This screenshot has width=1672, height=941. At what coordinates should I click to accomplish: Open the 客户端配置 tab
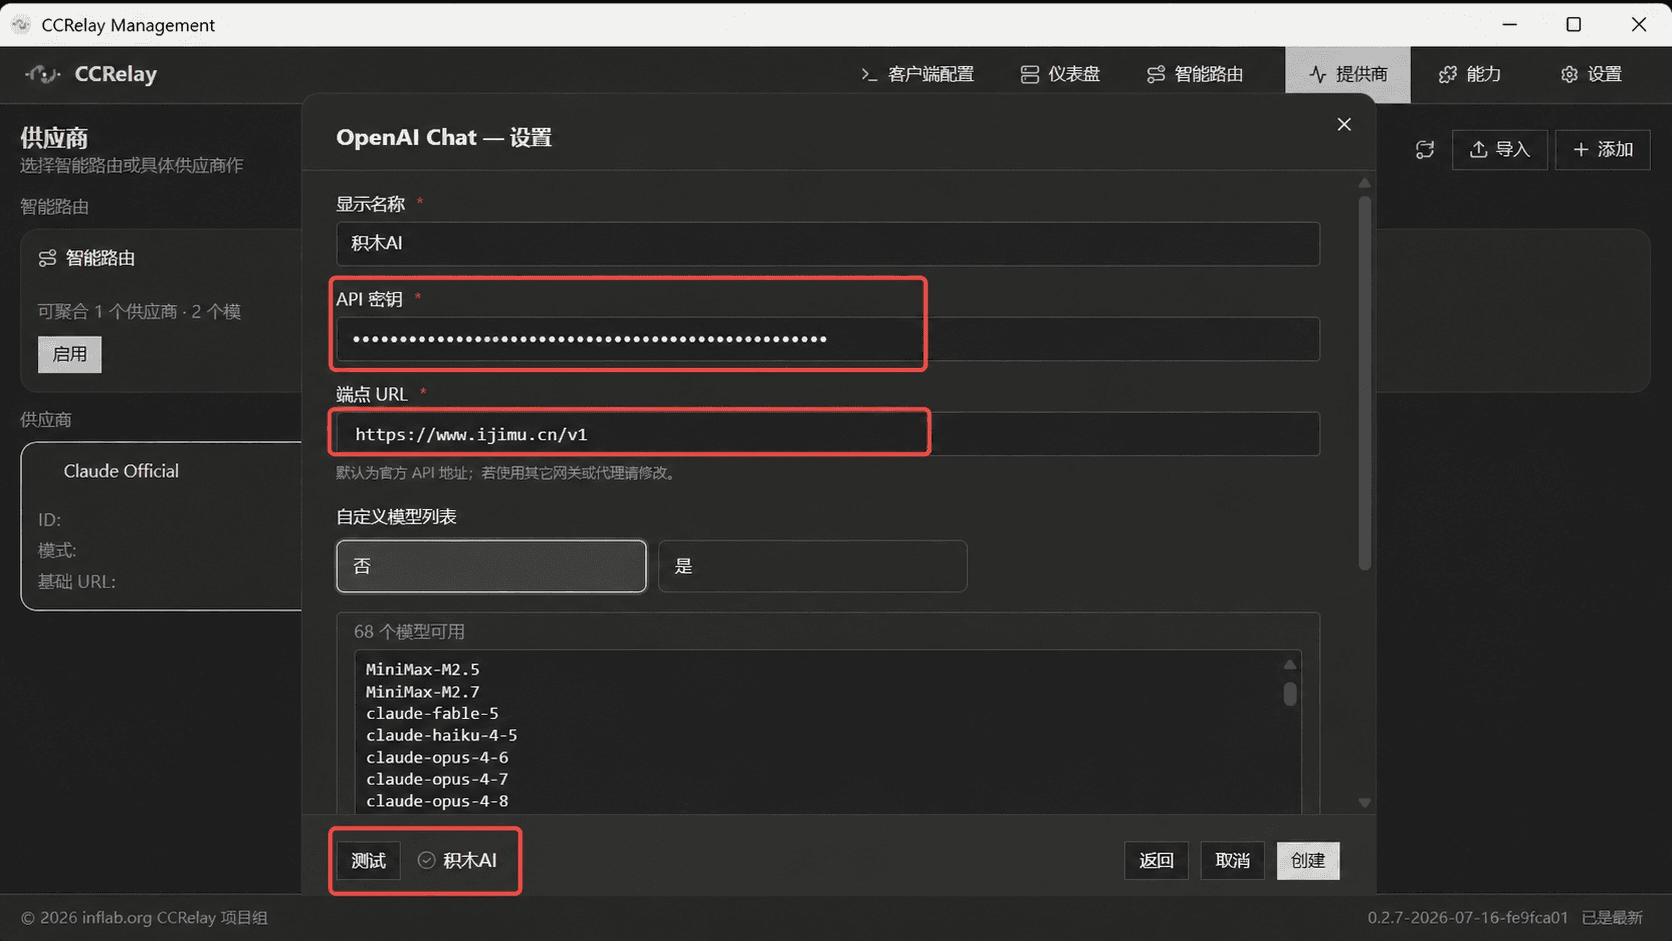point(917,74)
